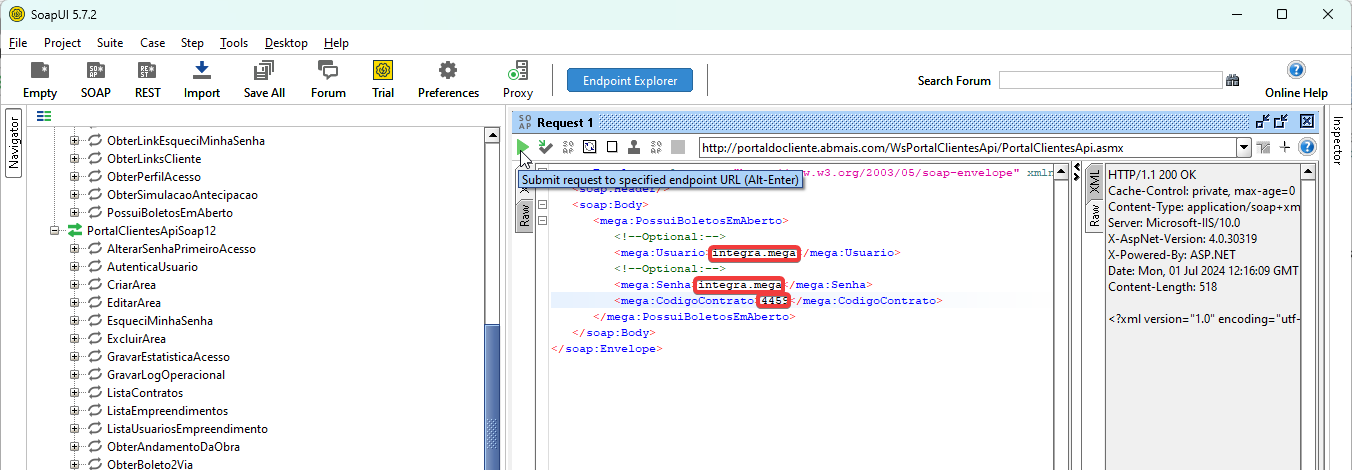The image size is (1352, 470).
Task: Submit the request with the green play button
Action: (x=523, y=147)
